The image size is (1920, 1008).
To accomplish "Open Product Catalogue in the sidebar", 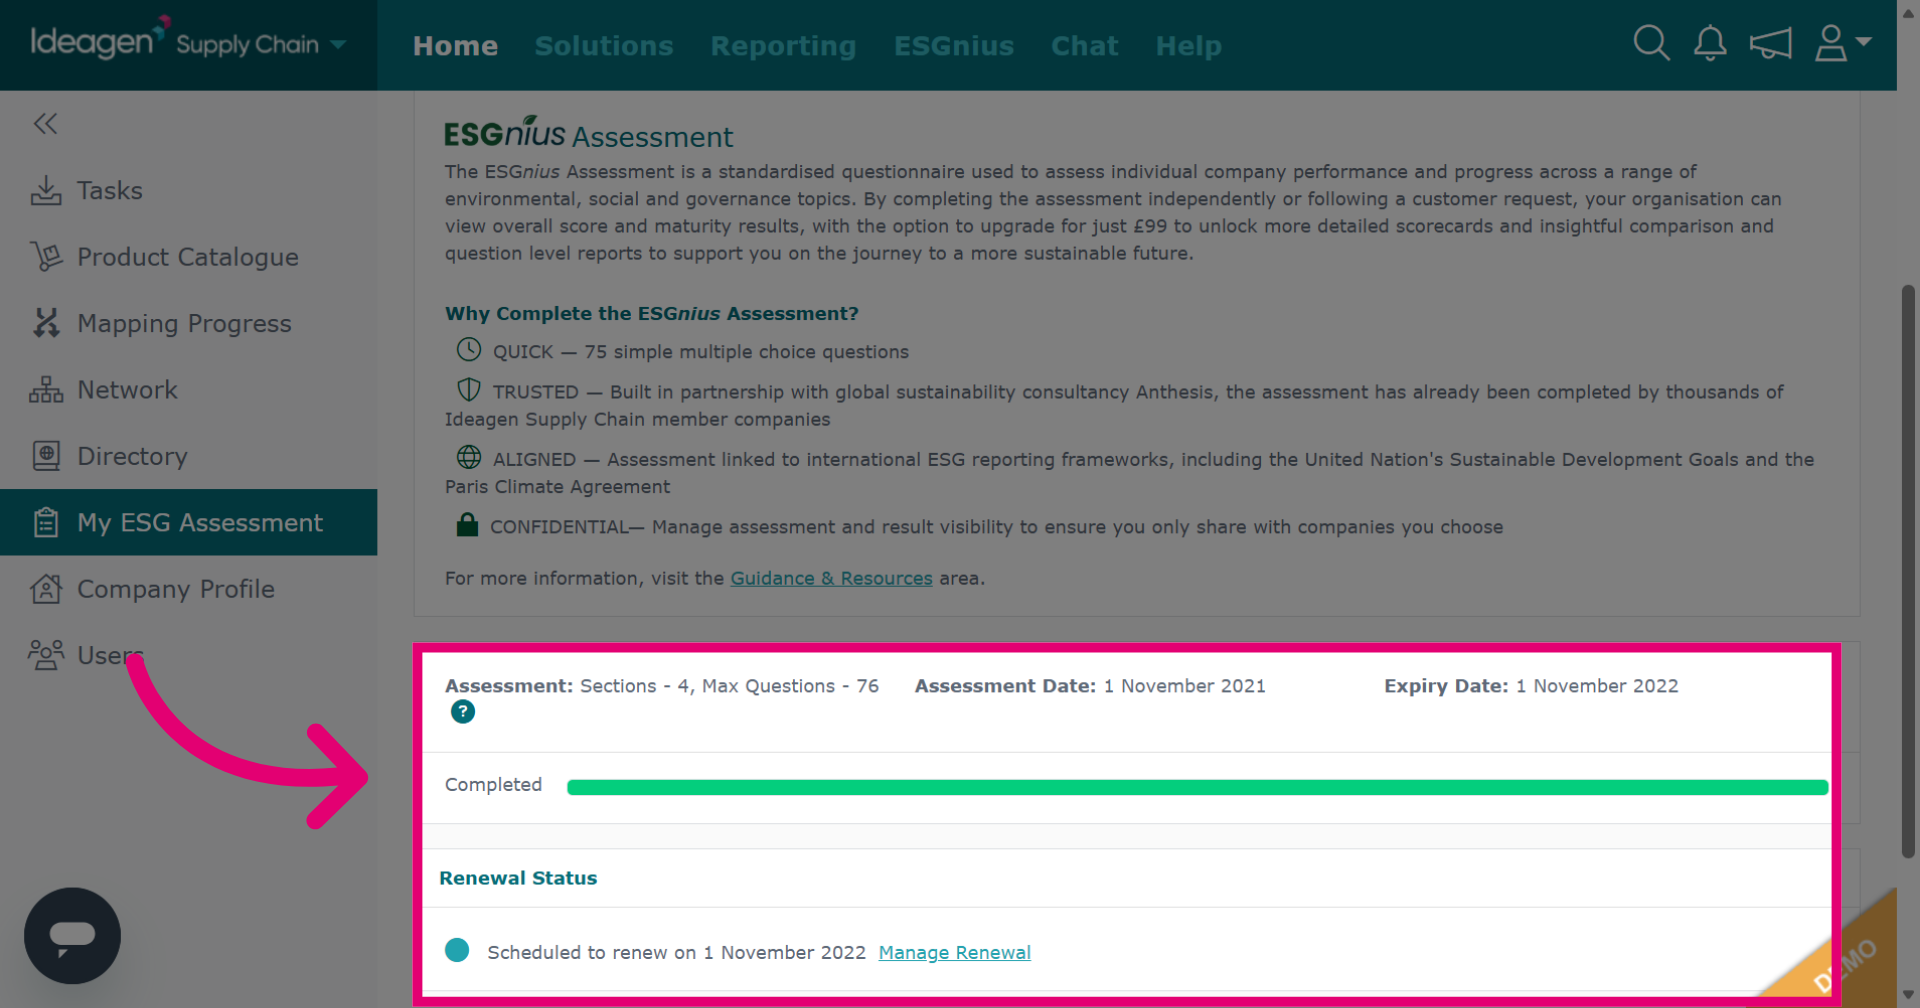I will [x=188, y=257].
